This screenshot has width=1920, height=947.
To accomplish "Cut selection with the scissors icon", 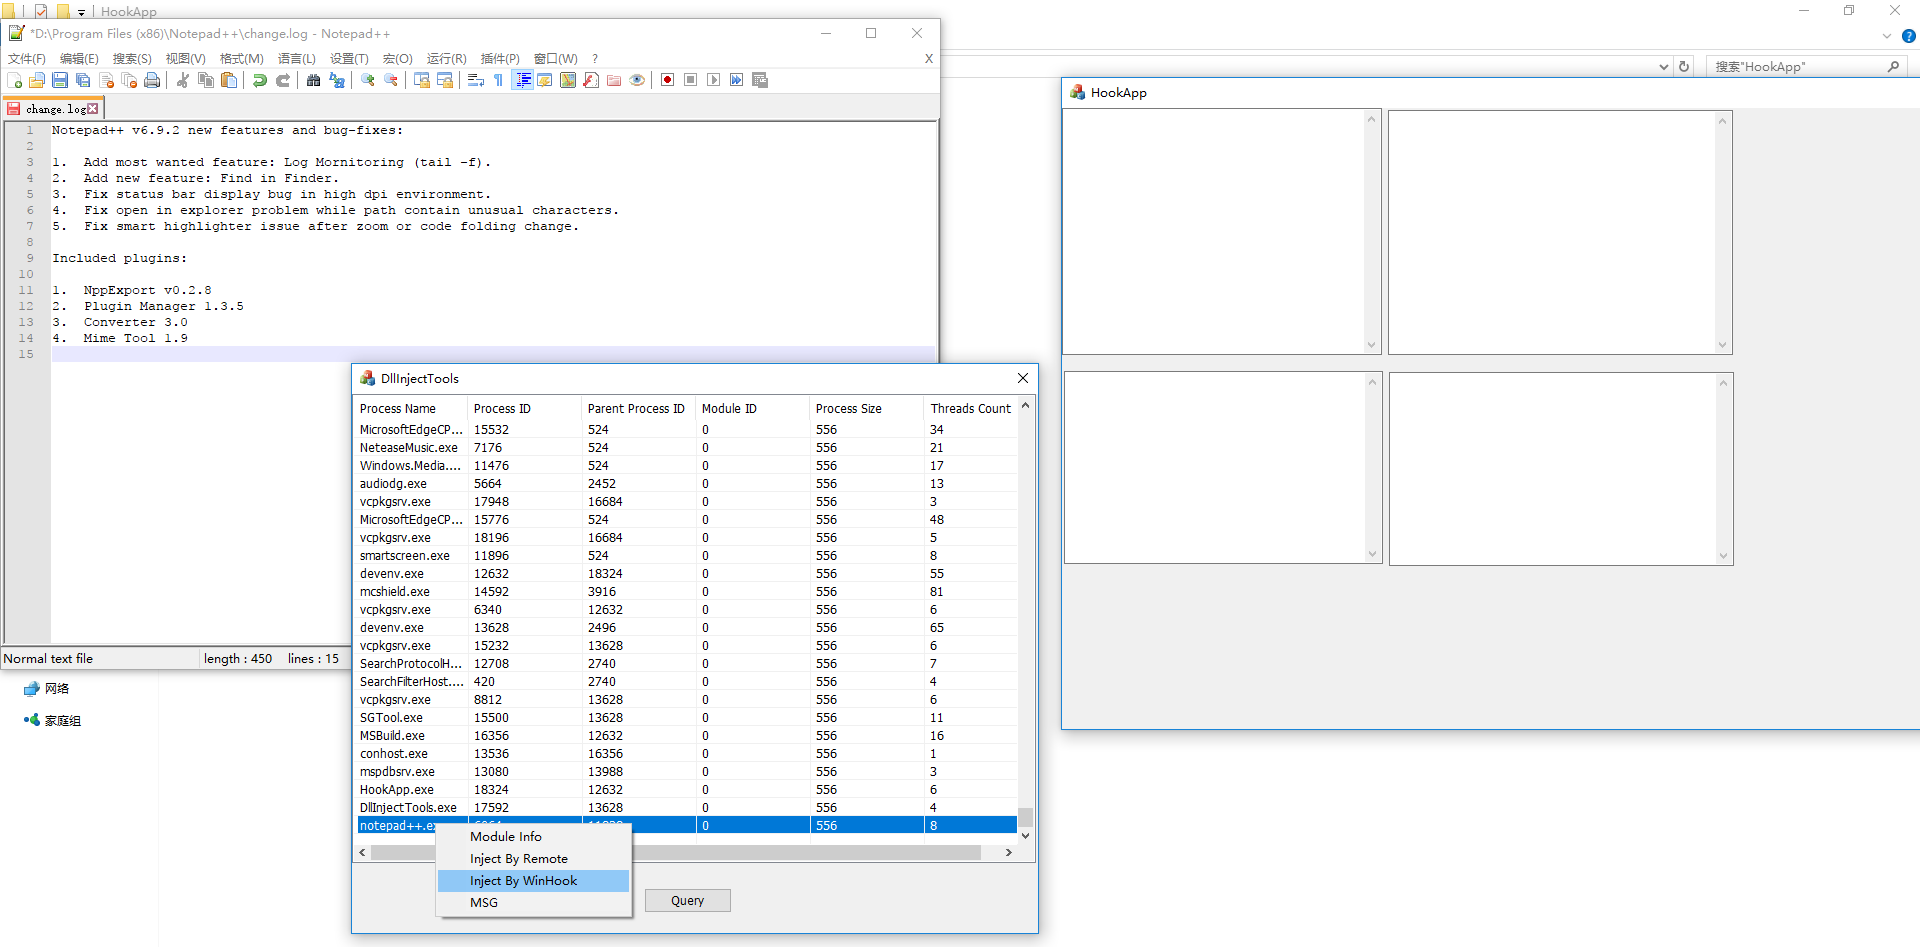I will click(x=183, y=80).
